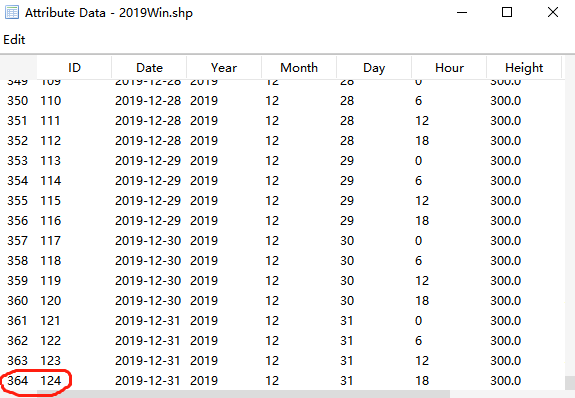The height and width of the screenshot is (398, 575).
Task: Click Hour value 12 in row 351
Action: (x=422, y=121)
